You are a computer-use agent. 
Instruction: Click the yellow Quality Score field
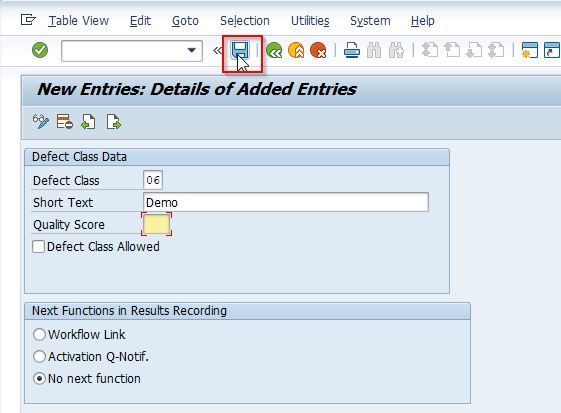[156, 224]
